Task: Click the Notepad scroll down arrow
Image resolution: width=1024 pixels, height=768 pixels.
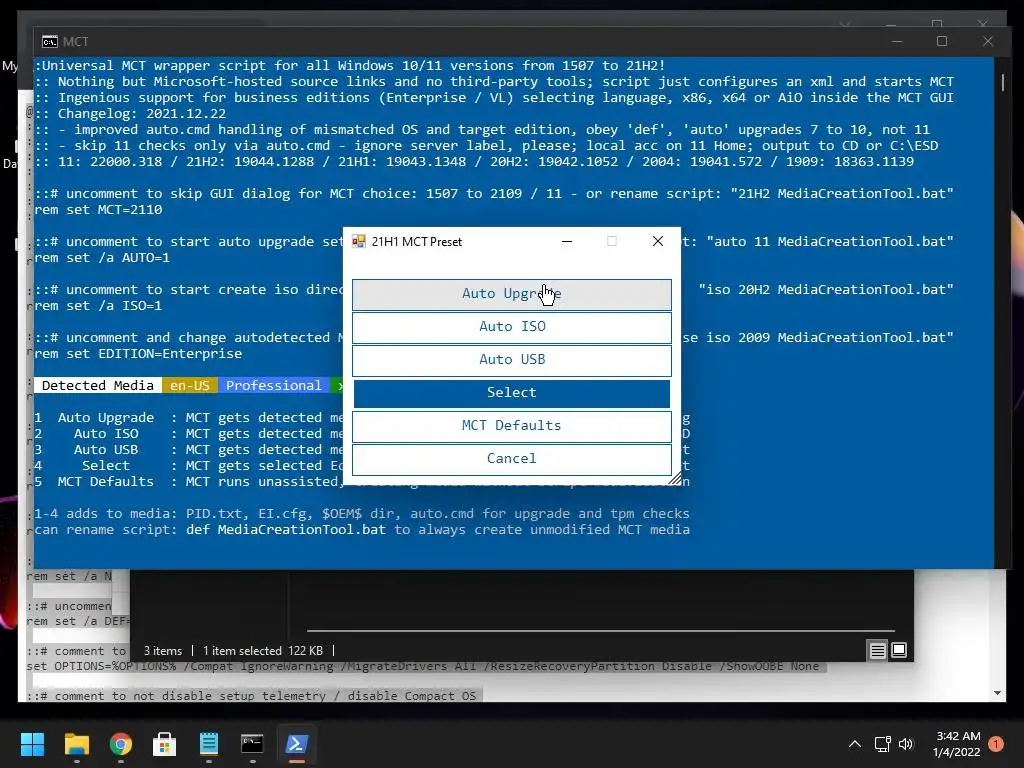Action: coord(997,694)
